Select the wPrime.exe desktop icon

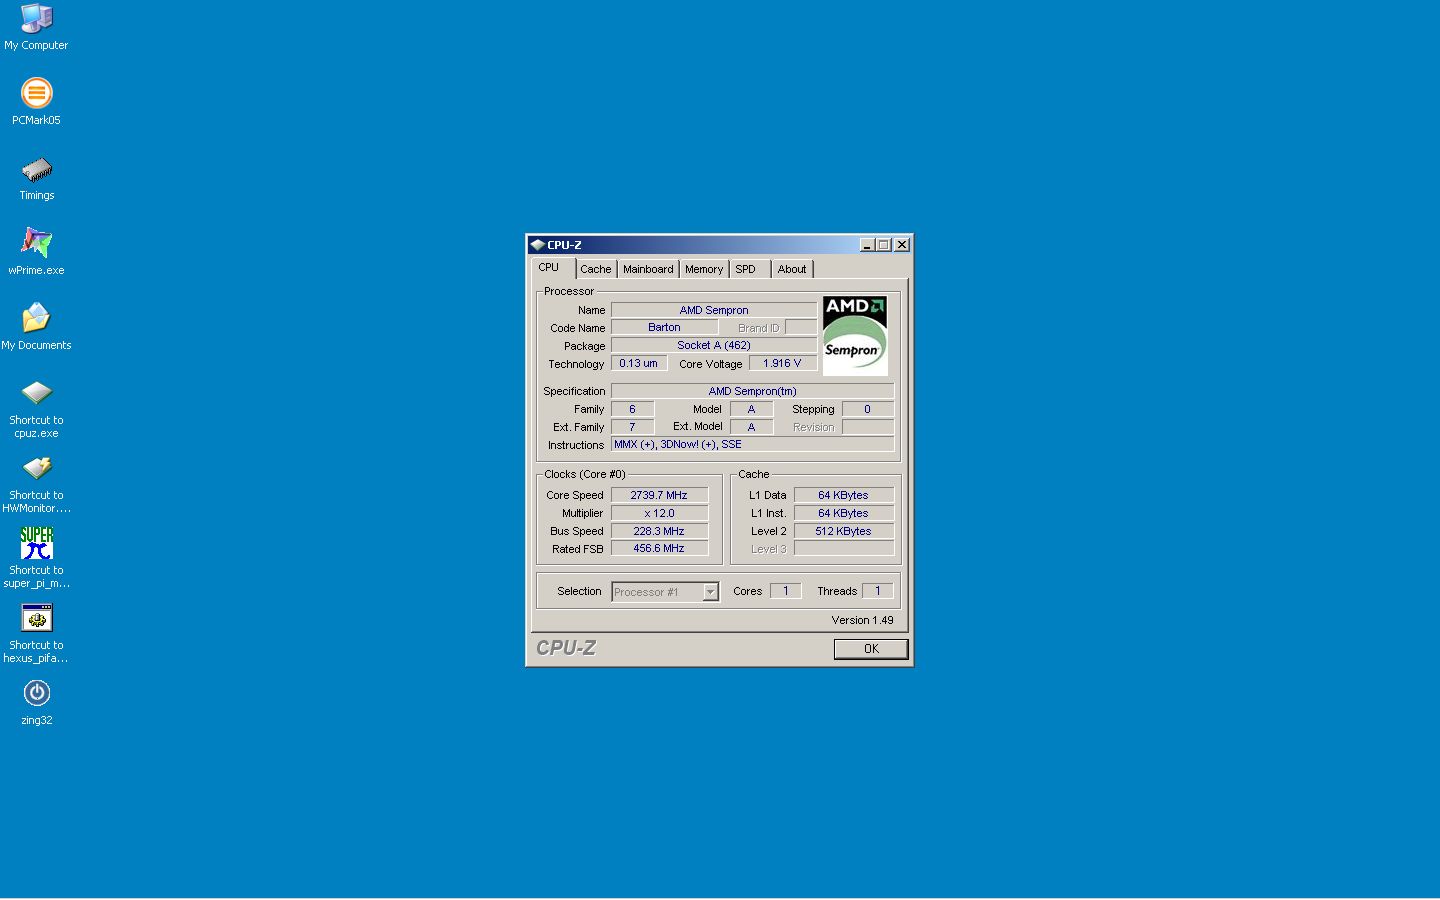(x=36, y=252)
